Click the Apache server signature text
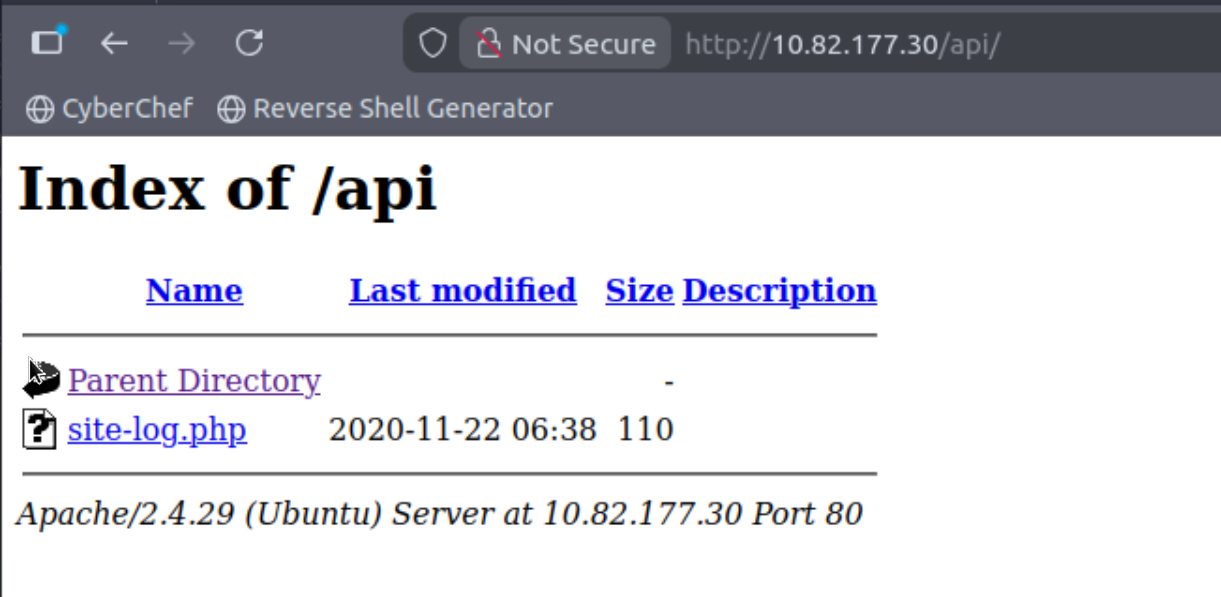 [439, 514]
